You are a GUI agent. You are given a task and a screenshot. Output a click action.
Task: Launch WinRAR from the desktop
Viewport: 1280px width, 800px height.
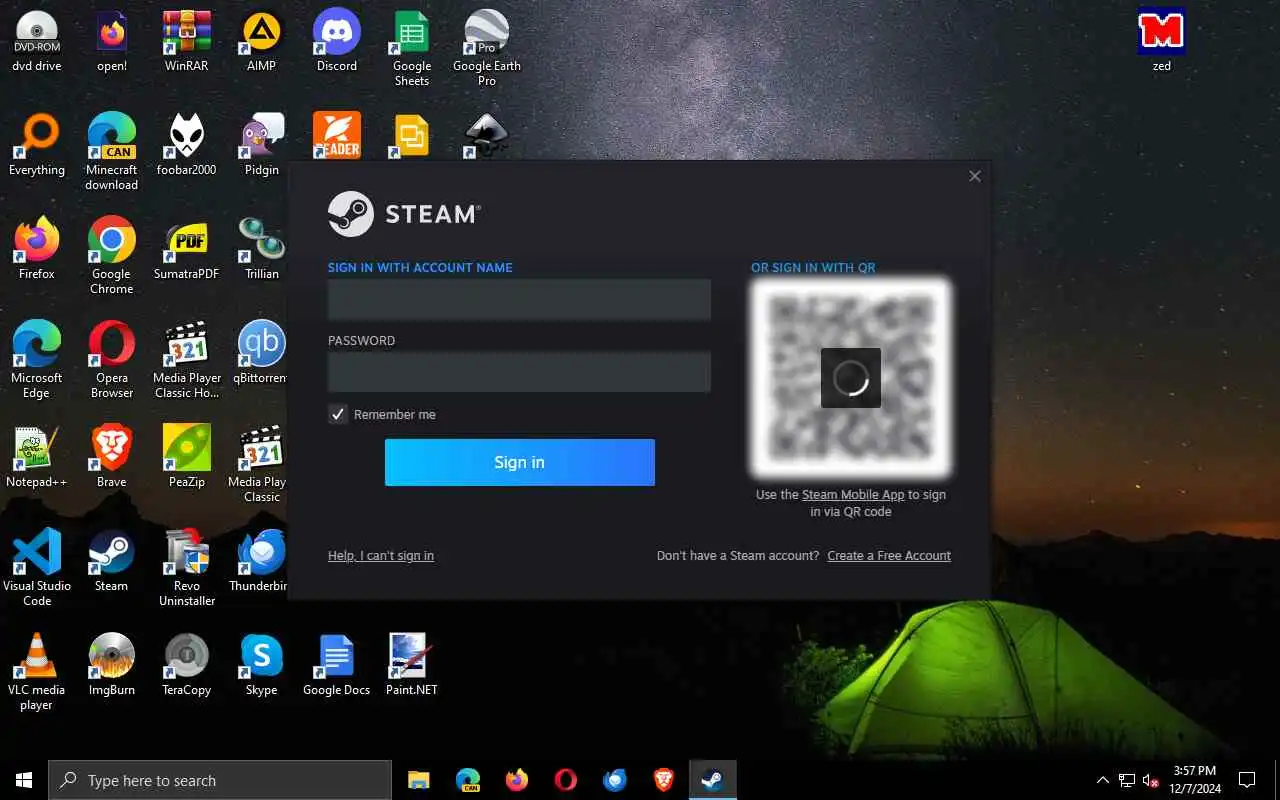pyautogui.click(x=187, y=42)
